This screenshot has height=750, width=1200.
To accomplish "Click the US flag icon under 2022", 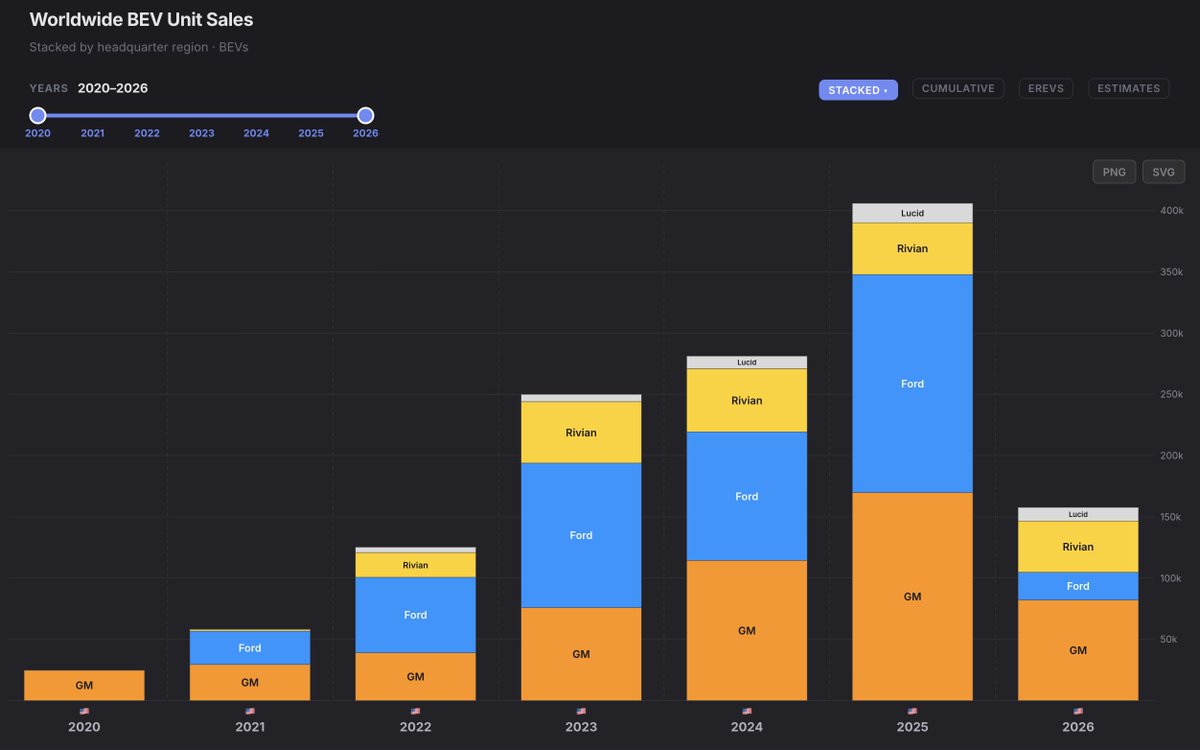I will [x=415, y=711].
